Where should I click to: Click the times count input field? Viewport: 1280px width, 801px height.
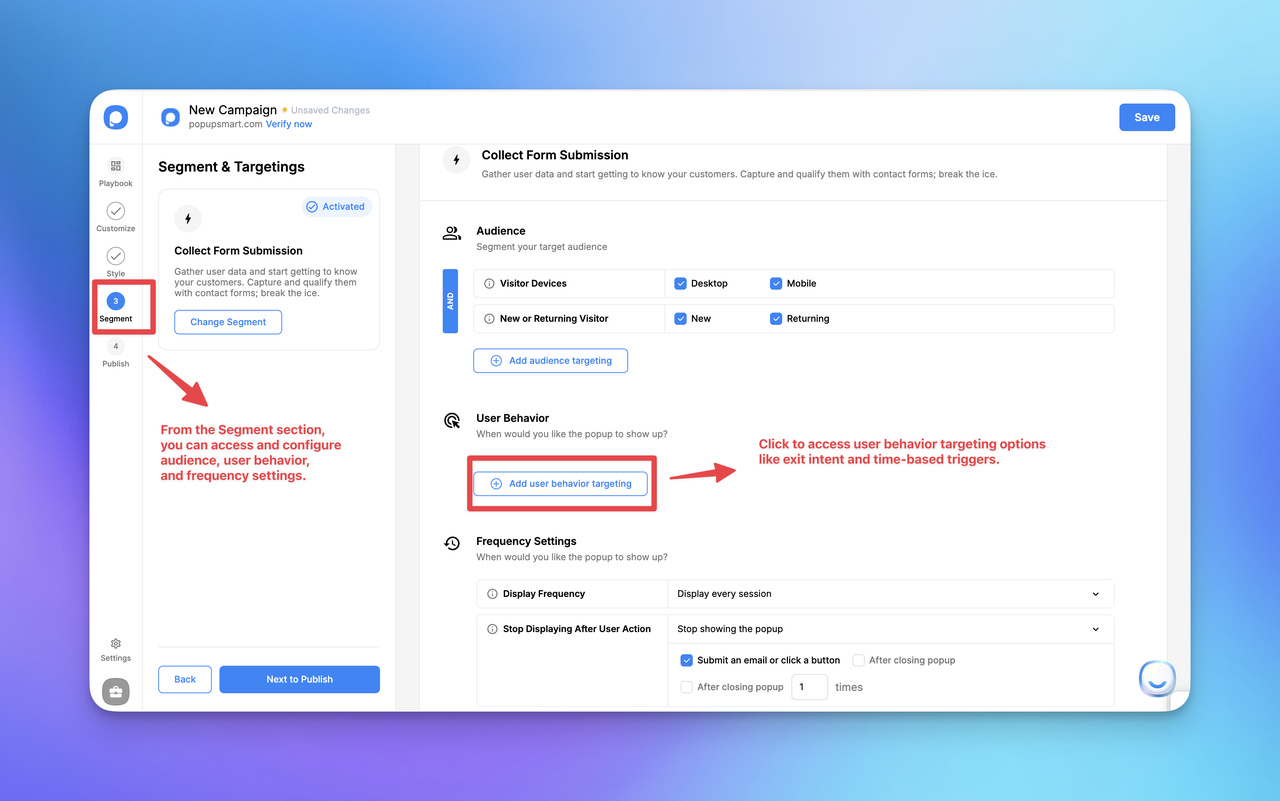tap(809, 687)
